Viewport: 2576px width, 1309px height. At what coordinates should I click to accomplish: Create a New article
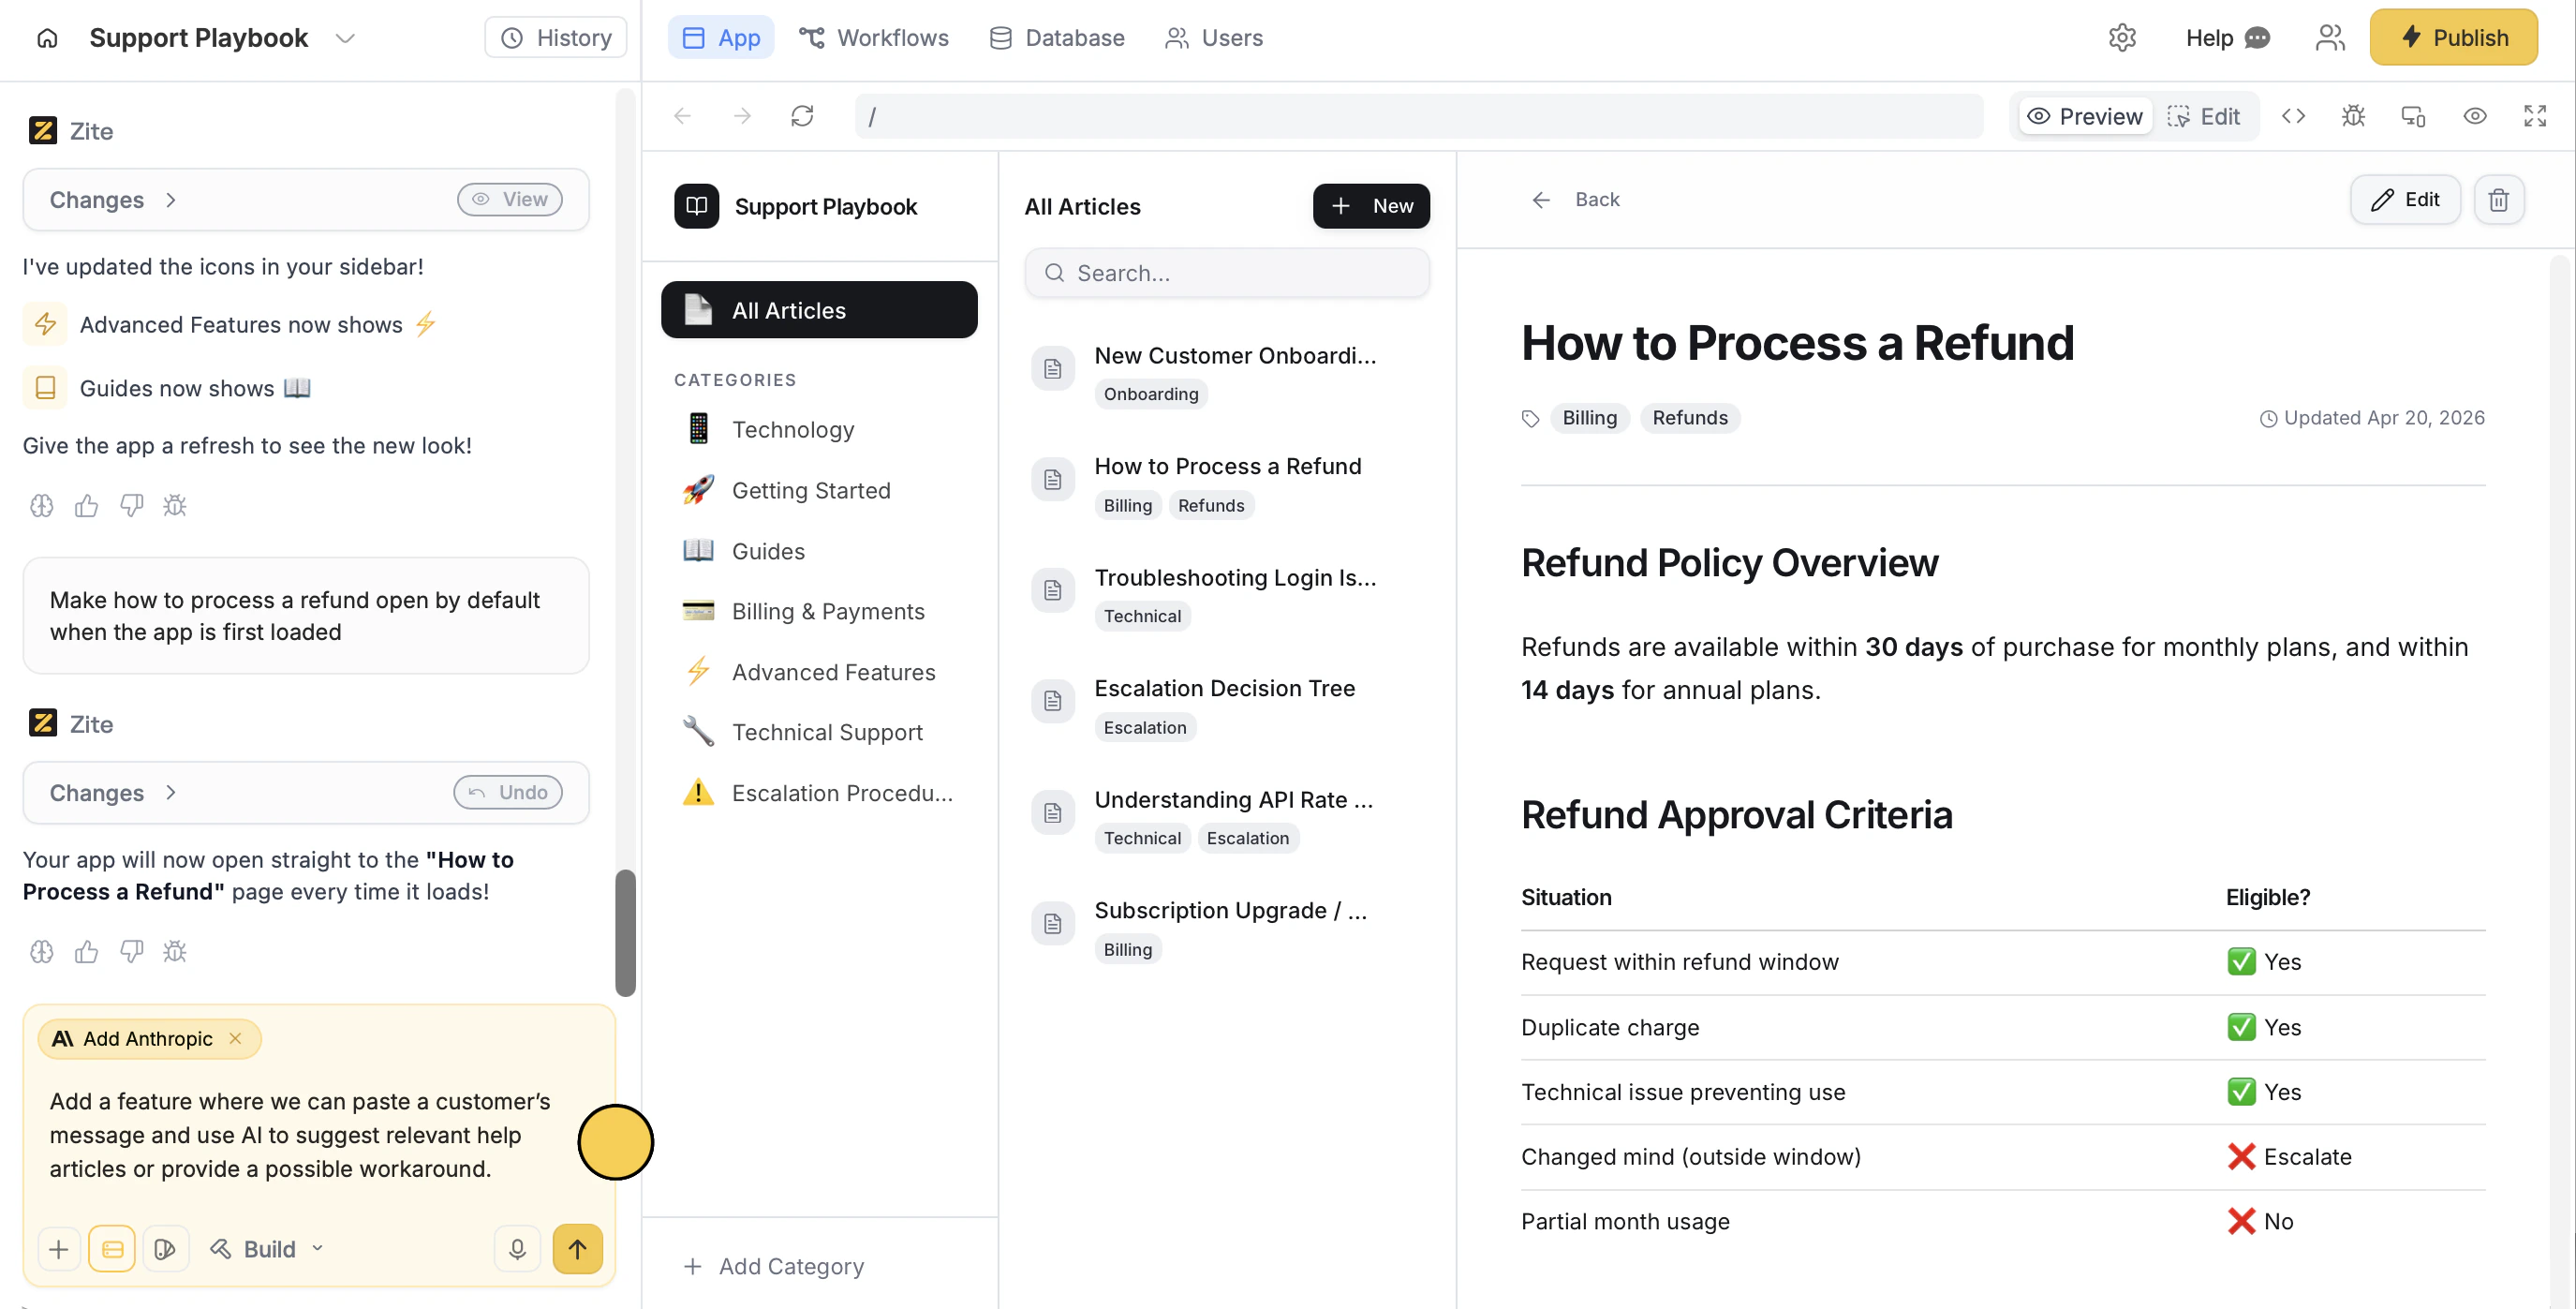(x=1370, y=206)
